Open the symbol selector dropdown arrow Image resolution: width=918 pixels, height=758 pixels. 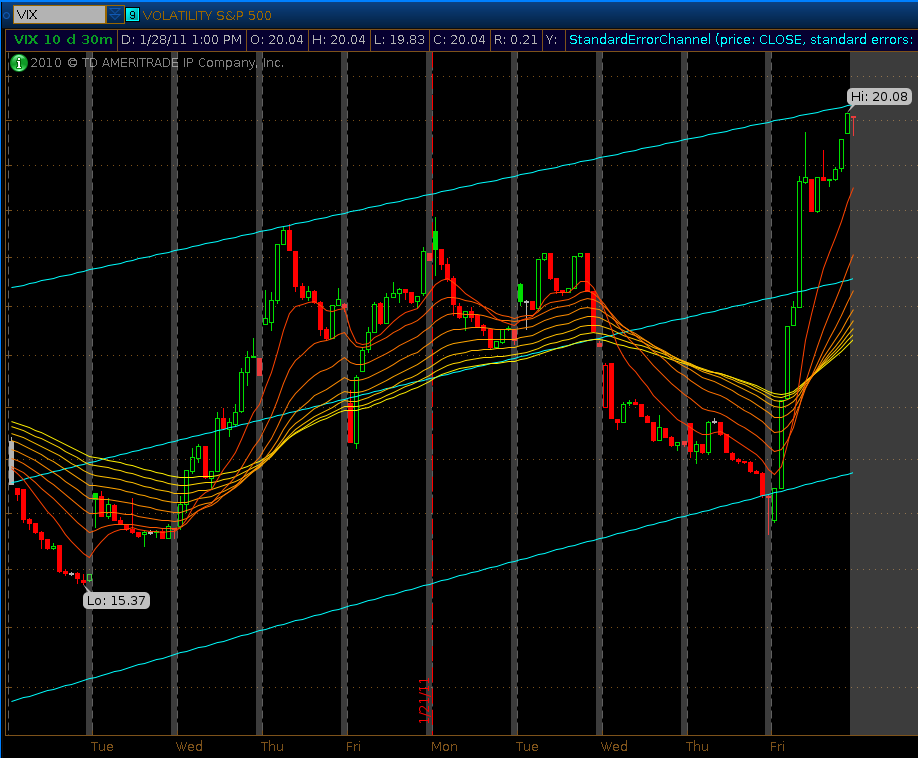point(115,15)
